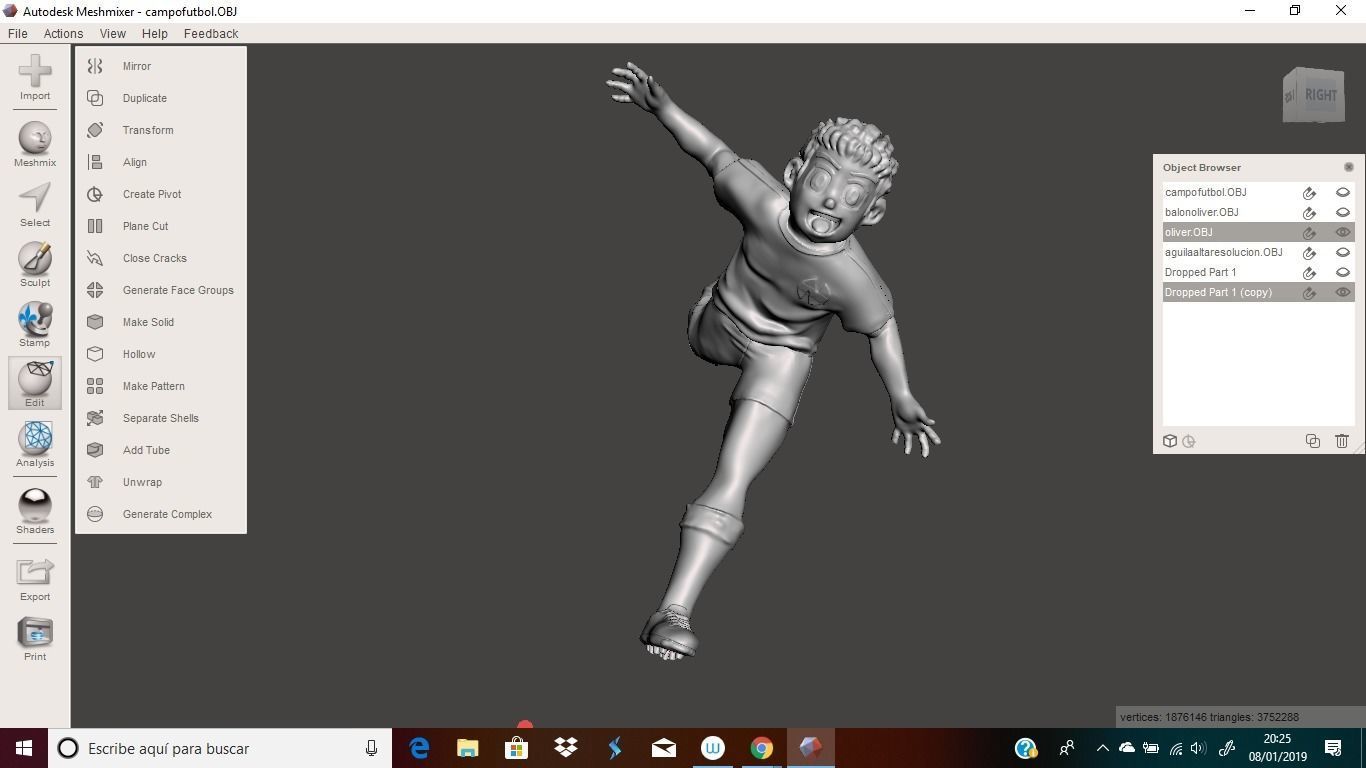This screenshot has width=1366, height=768.
Task: Select balonoliver.OBJ in Object Browser
Action: click(1258, 212)
